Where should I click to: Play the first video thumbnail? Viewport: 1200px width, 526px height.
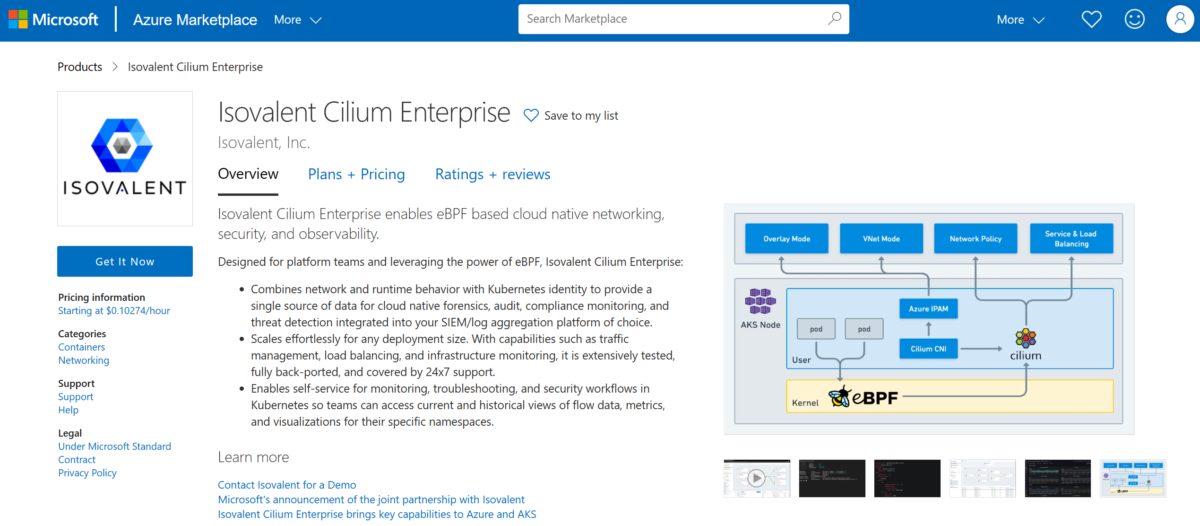coord(757,478)
